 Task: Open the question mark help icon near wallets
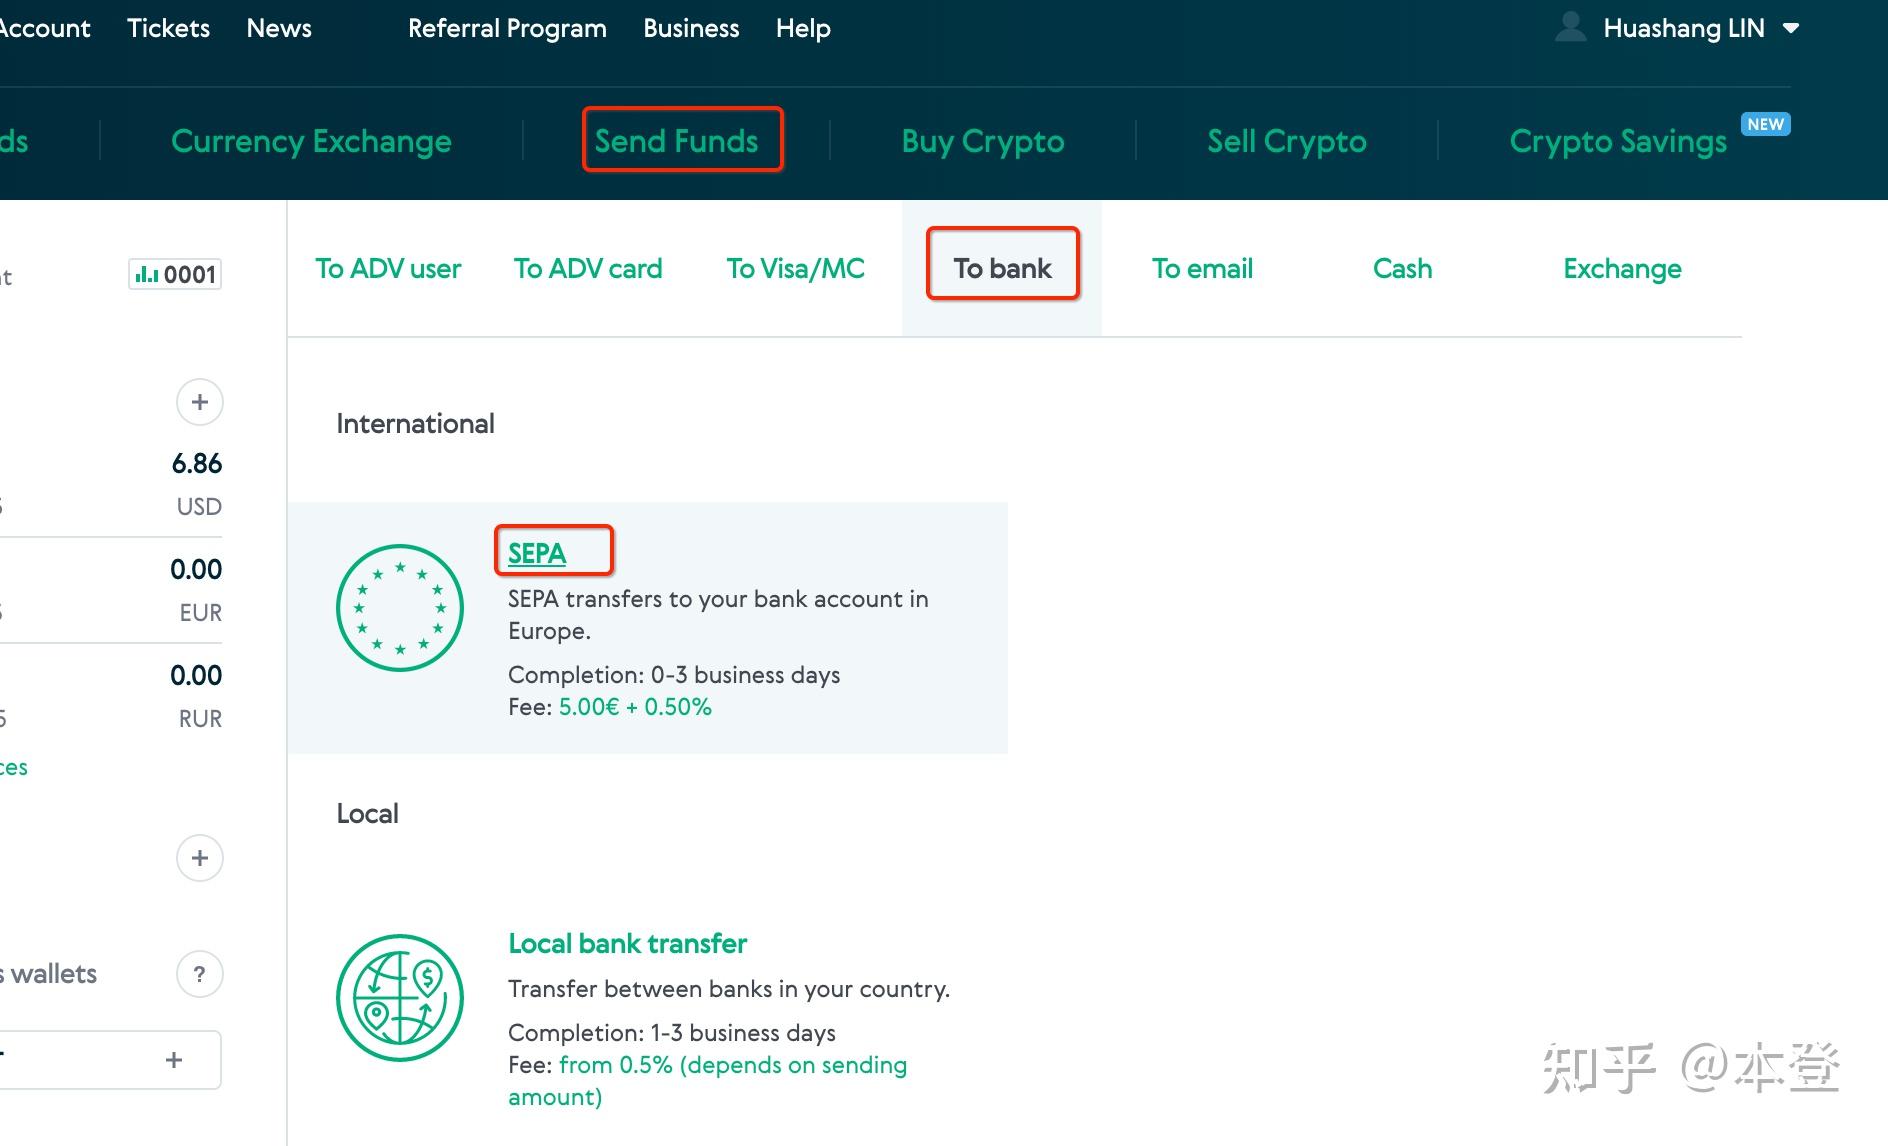click(x=199, y=973)
